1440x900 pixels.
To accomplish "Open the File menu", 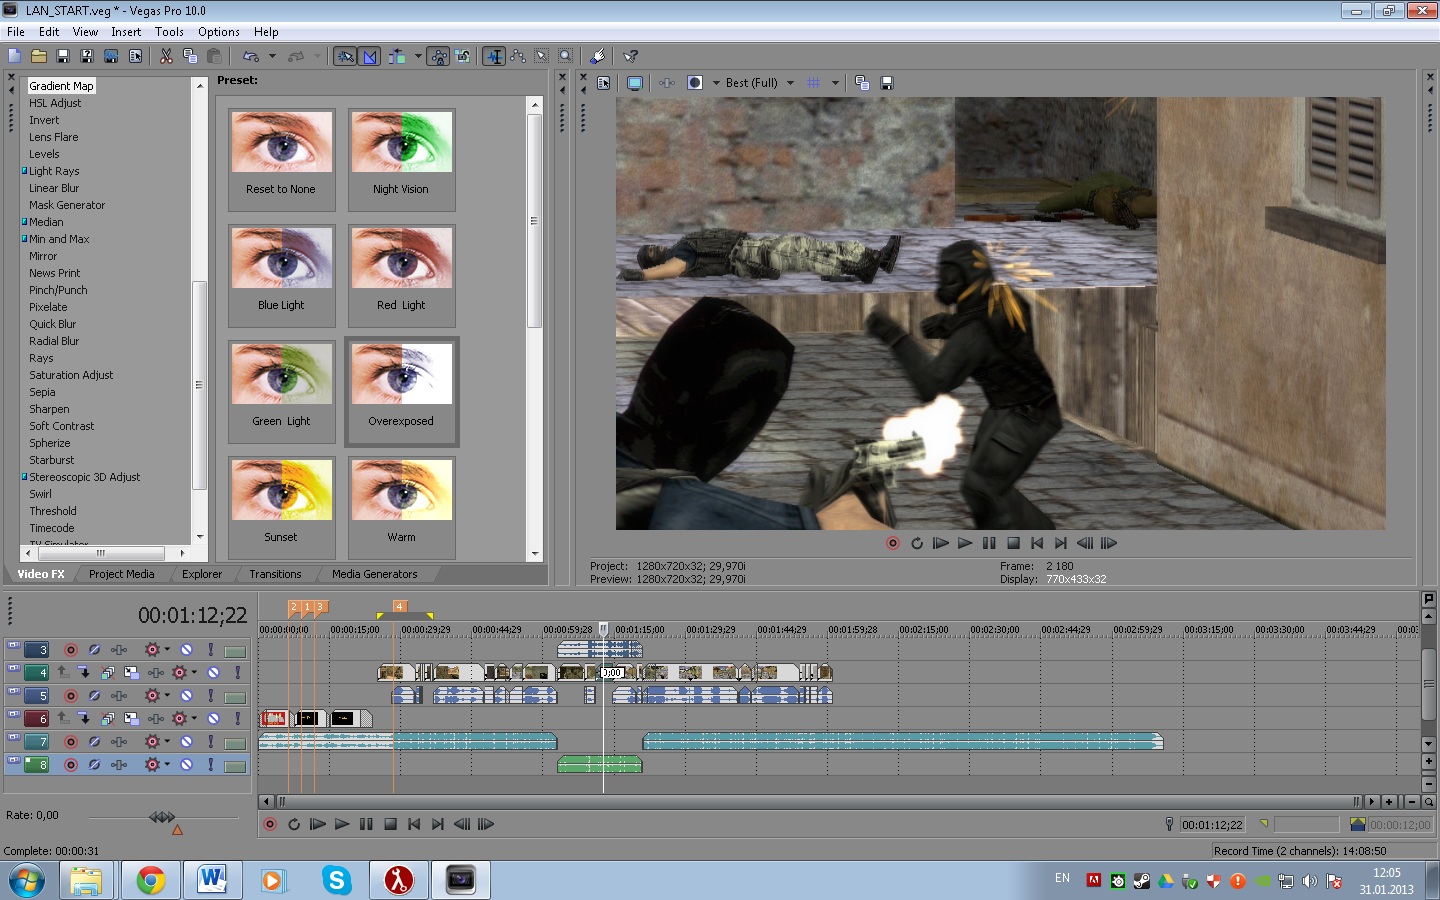I will [16, 32].
